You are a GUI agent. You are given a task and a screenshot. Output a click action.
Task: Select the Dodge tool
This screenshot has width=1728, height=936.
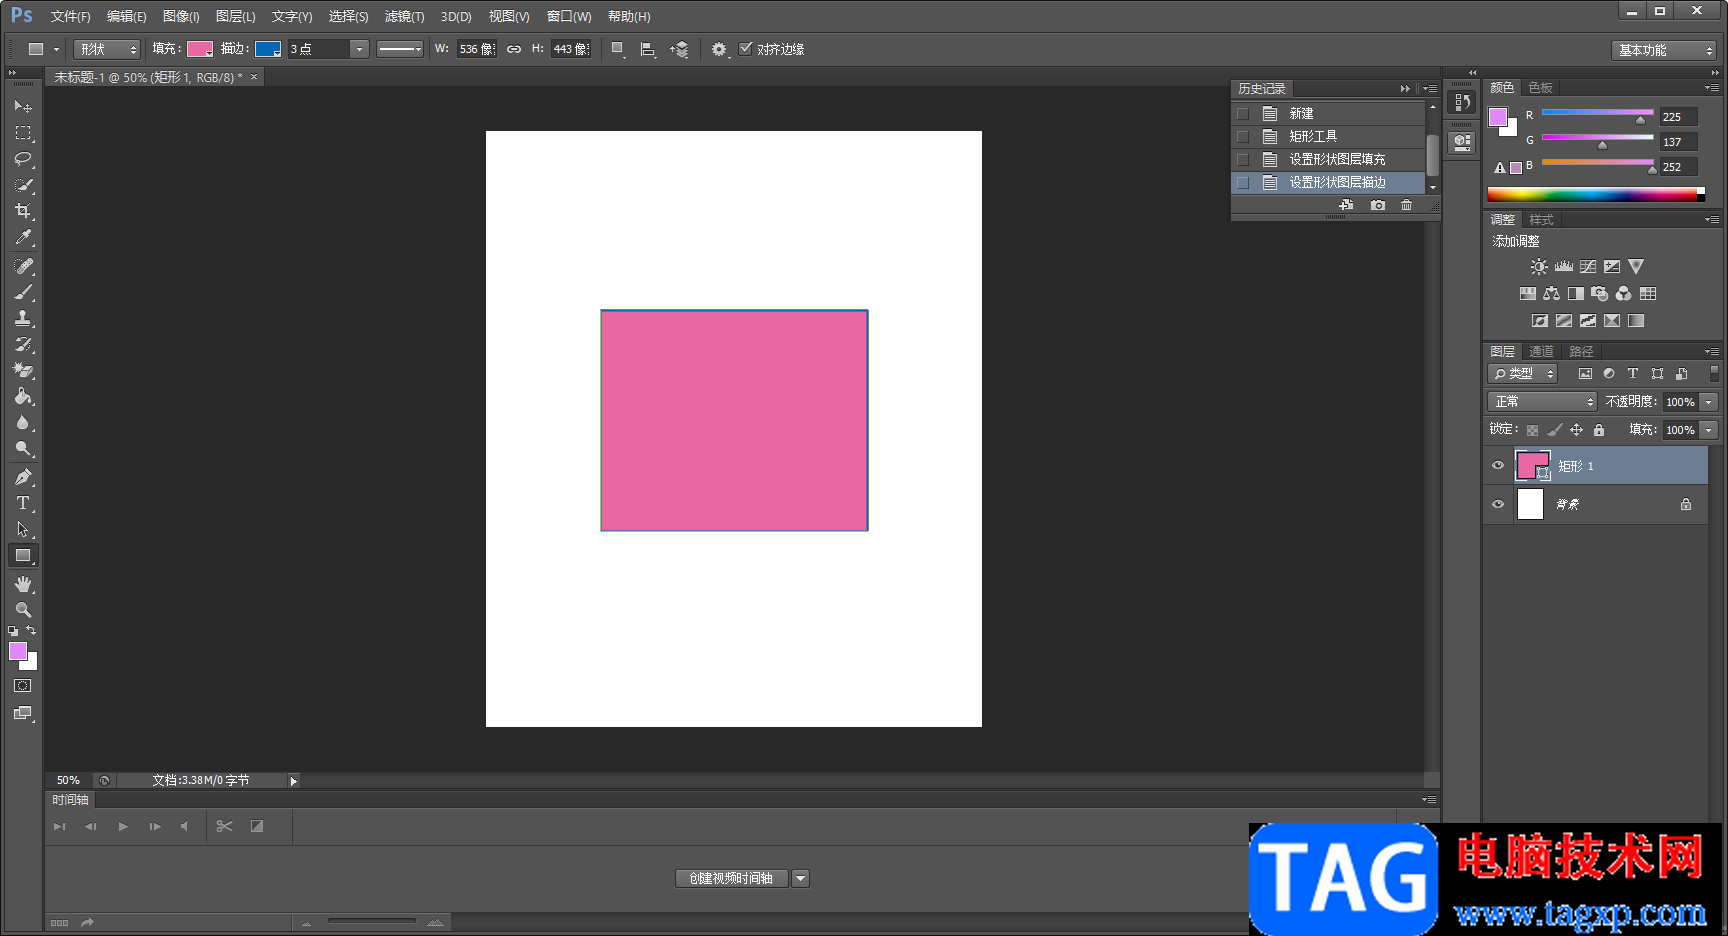pos(23,448)
